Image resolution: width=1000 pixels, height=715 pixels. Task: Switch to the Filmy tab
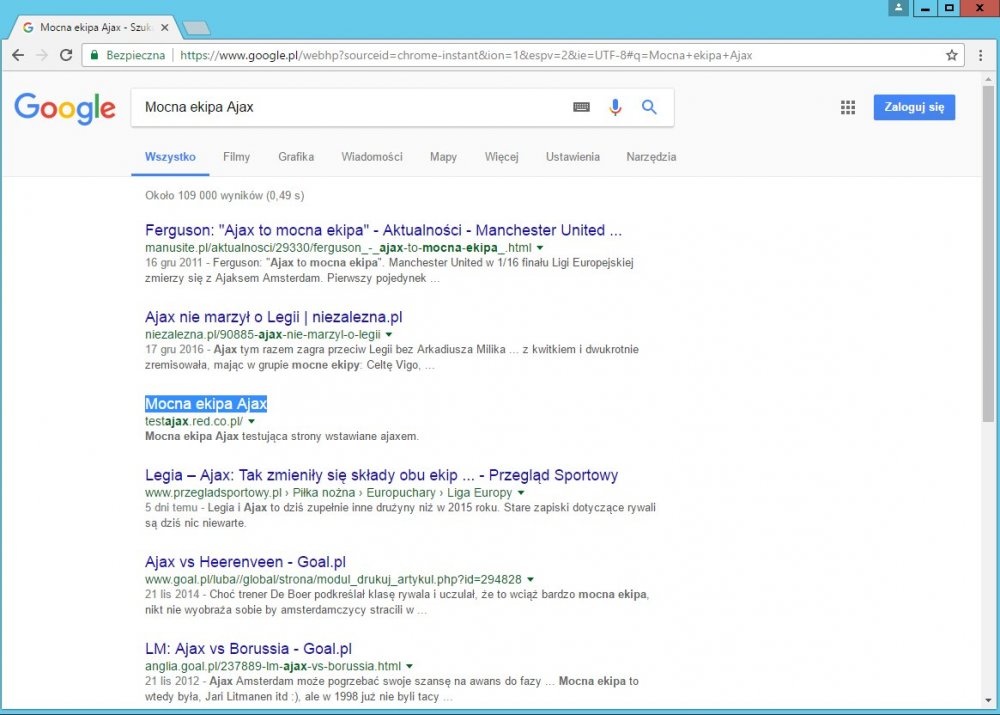tap(237, 157)
